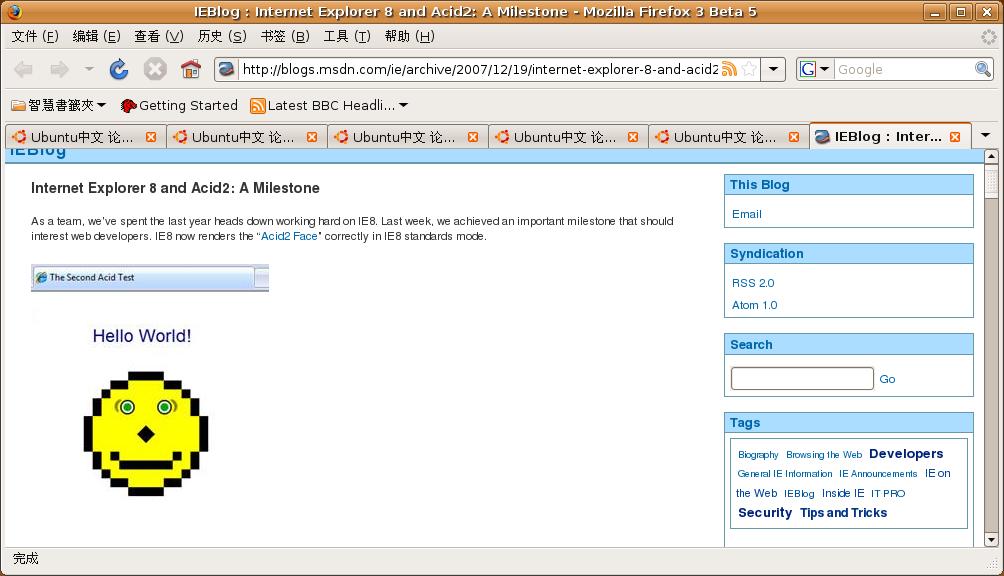Screen dimensions: 1004x576
Task: Open the address bar history dropdown
Action: (x=773, y=69)
